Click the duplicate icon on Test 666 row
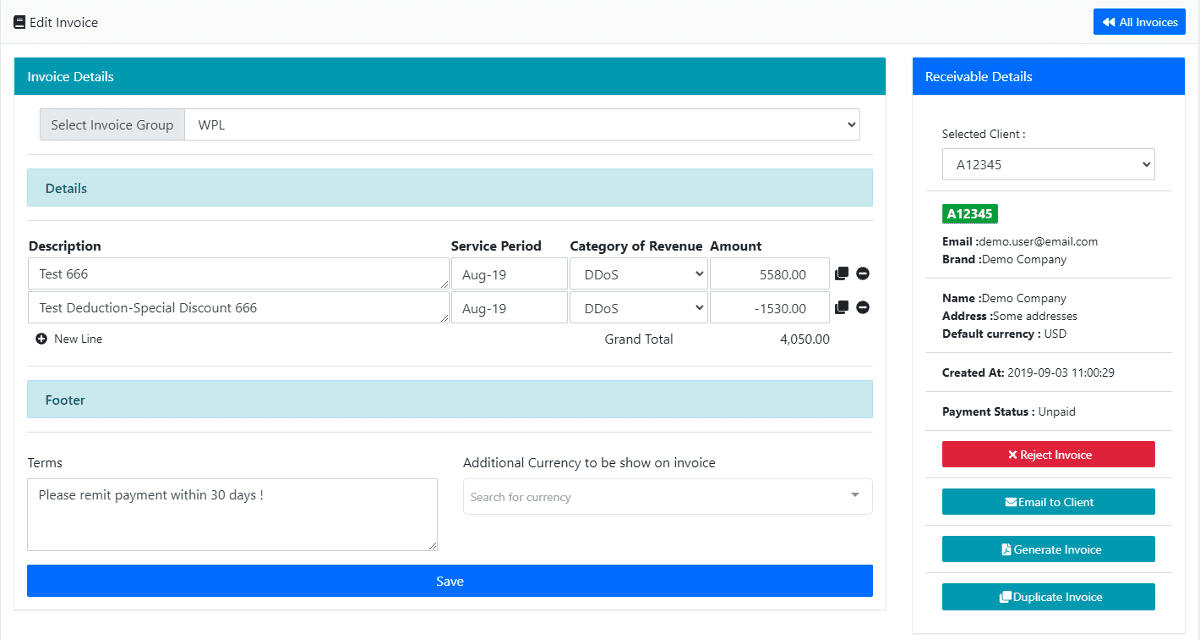1201x641 pixels. tap(841, 274)
